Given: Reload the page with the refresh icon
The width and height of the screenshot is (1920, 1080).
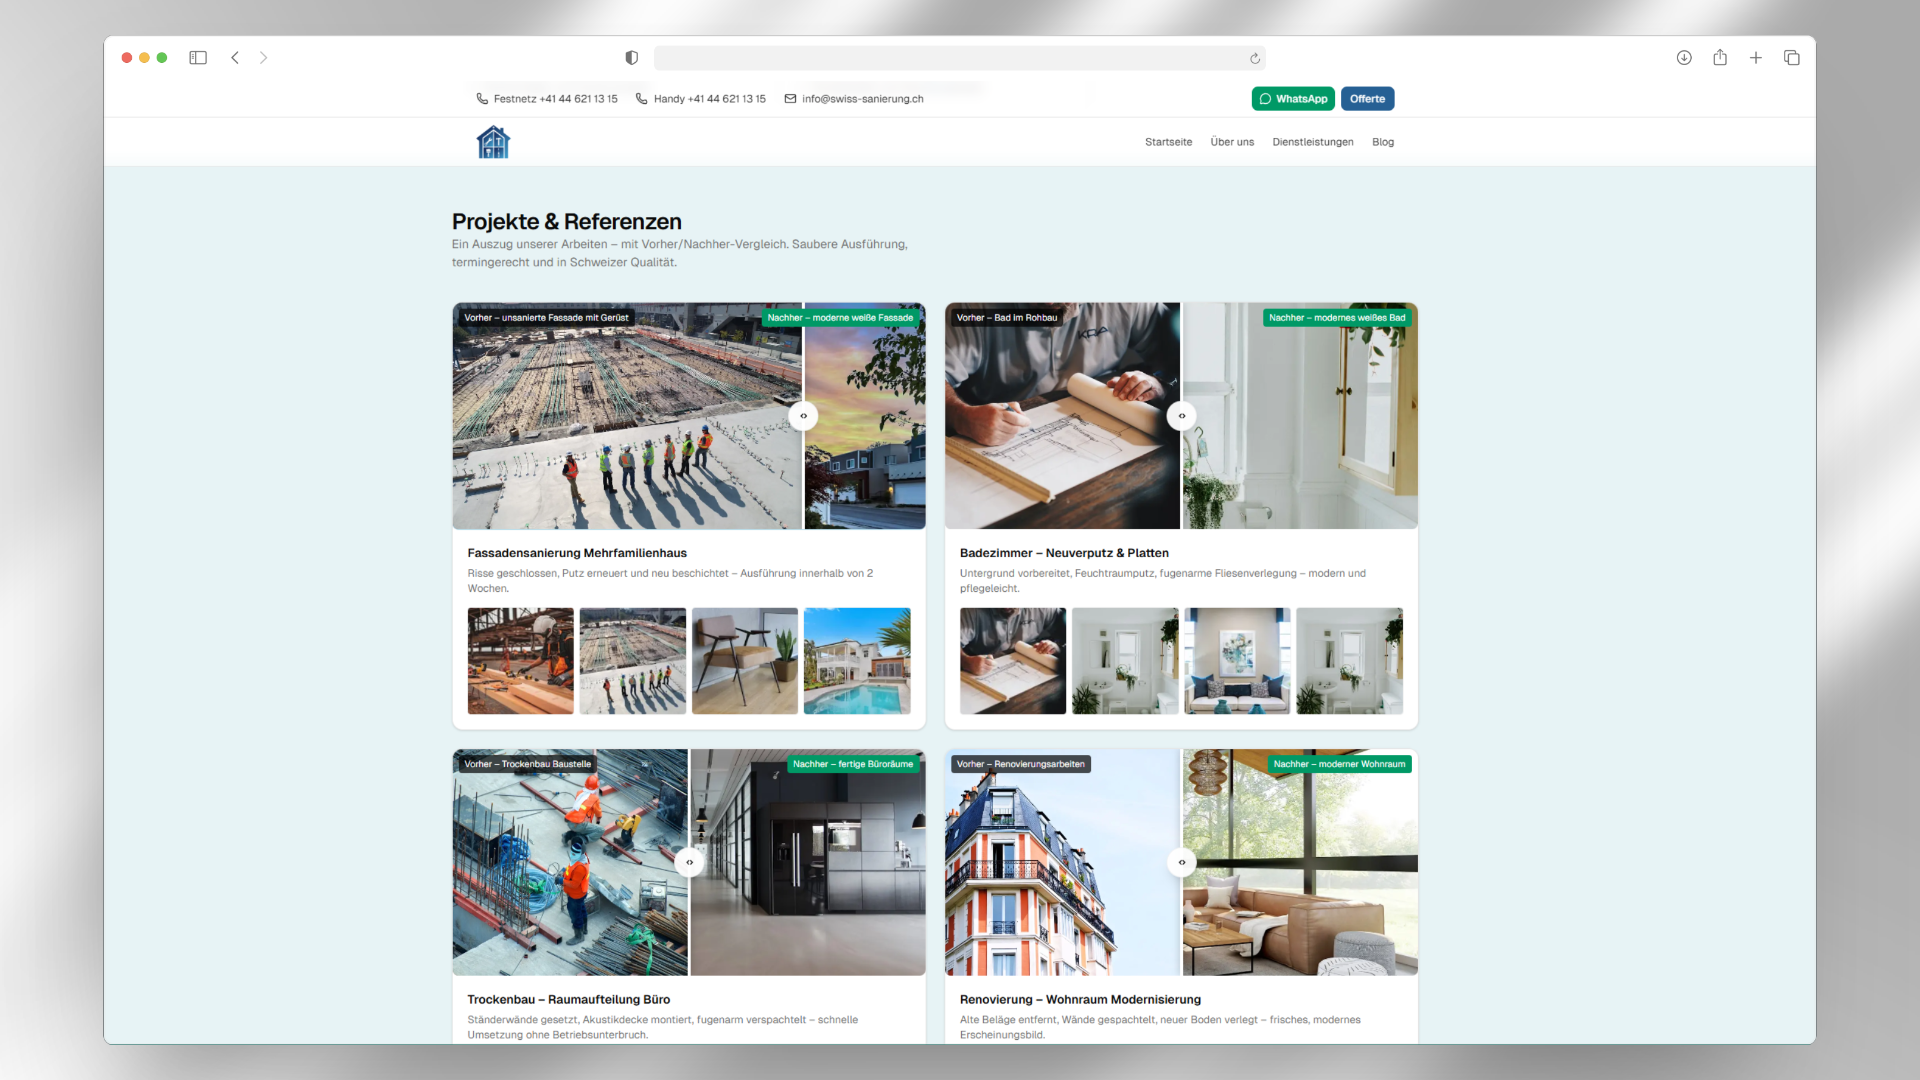Looking at the screenshot, I should tap(1255, 59).
